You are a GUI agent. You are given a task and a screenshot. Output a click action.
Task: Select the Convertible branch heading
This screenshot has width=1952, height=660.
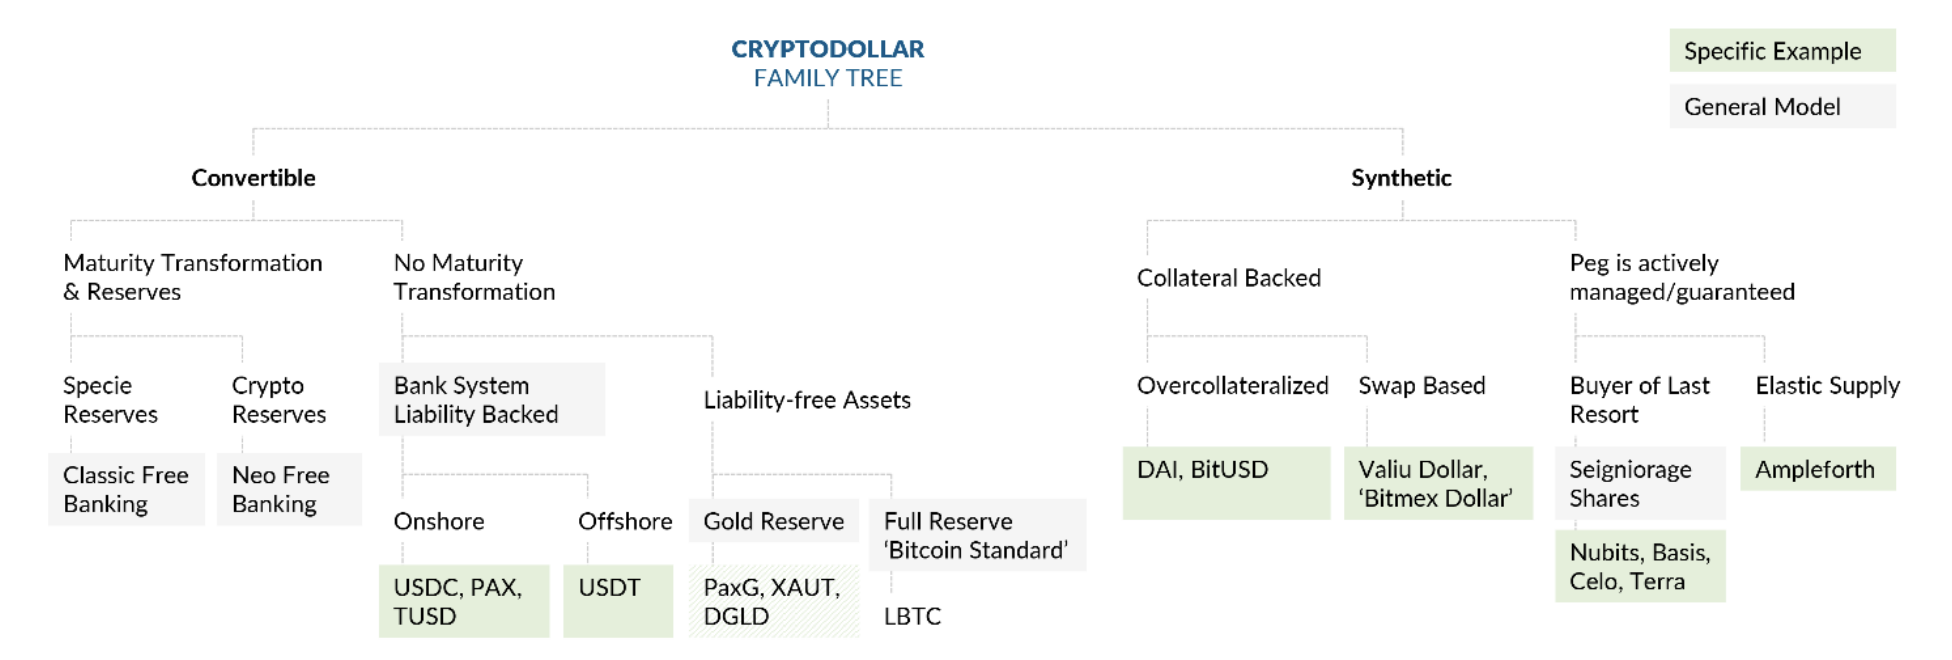click(253, 178)
